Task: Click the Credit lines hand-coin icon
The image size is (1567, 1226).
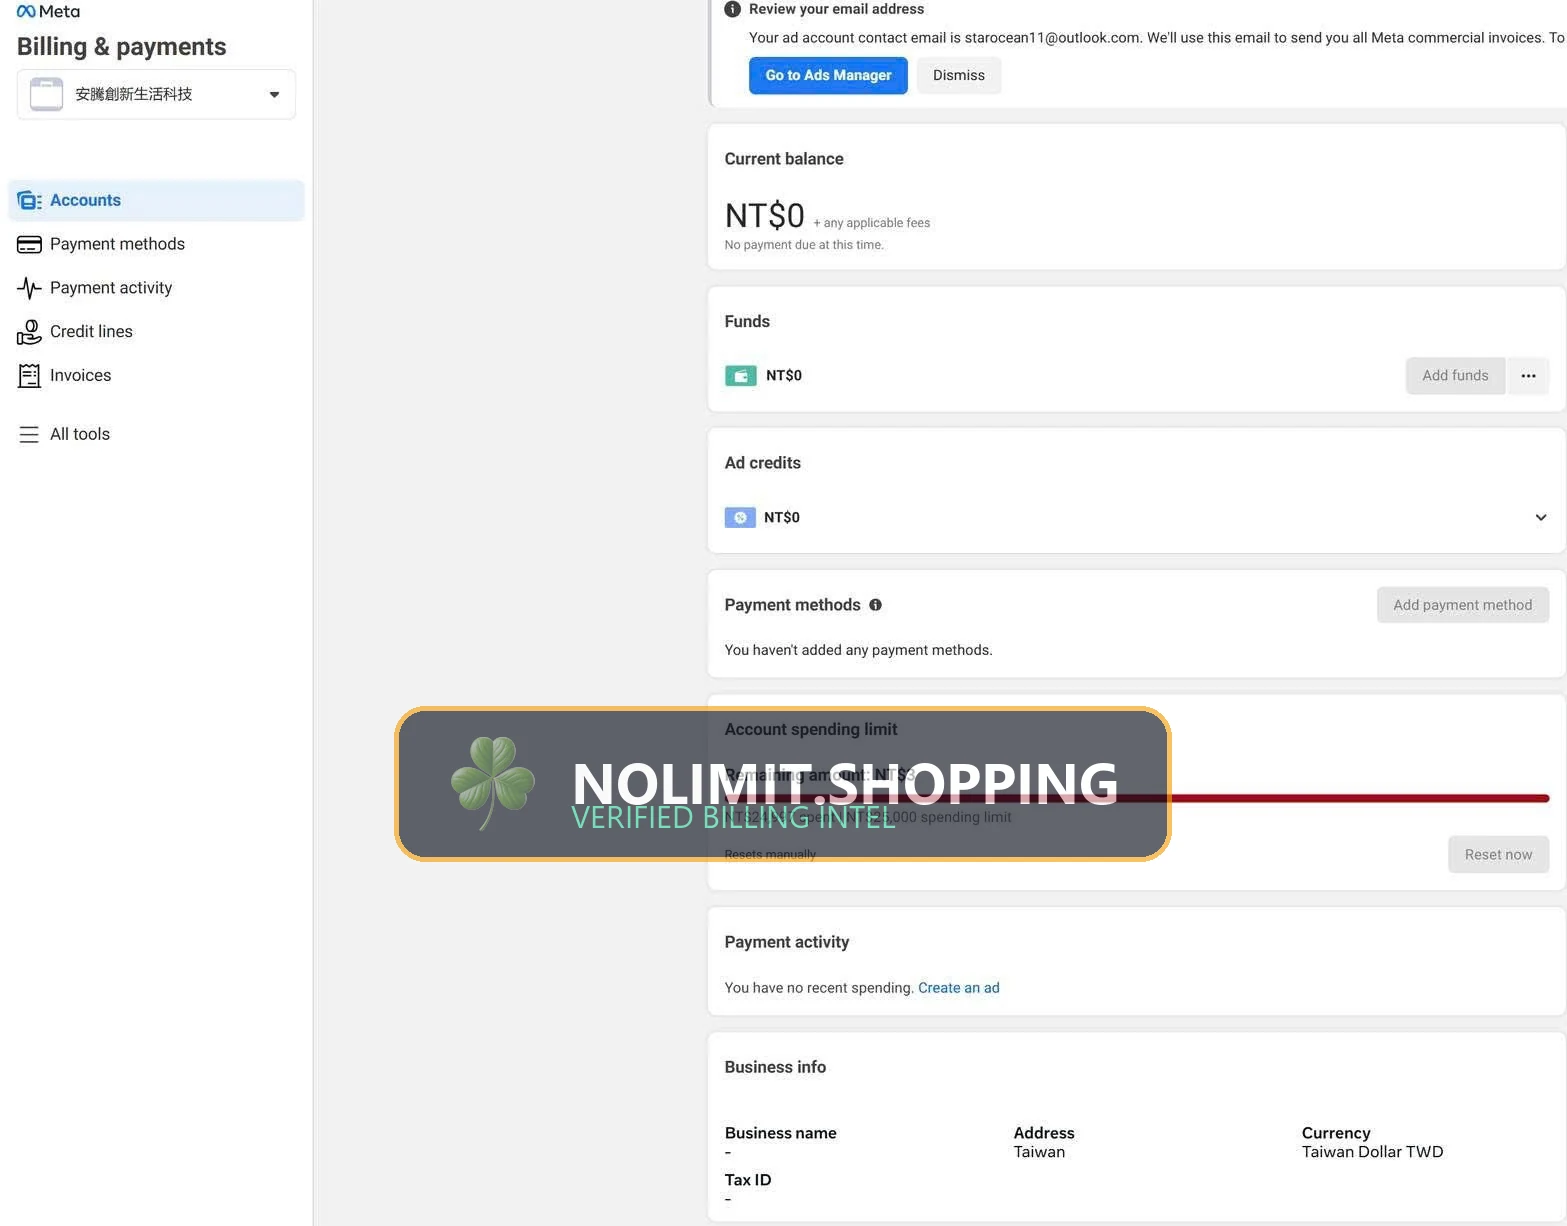Action: pos(29,332)
